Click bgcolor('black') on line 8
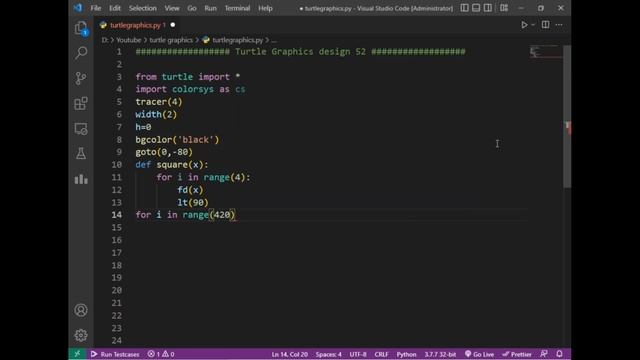640x360 pixels. tap(177, 140)
